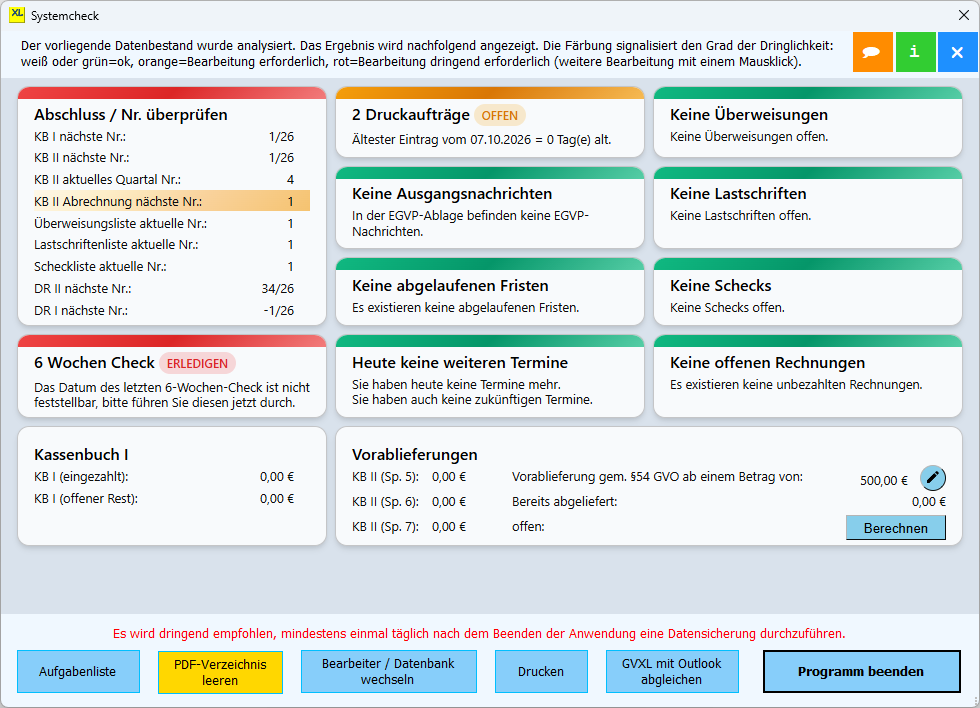Open the green info icon
This screenshot has height=708, width=980.
pos(915,52)
